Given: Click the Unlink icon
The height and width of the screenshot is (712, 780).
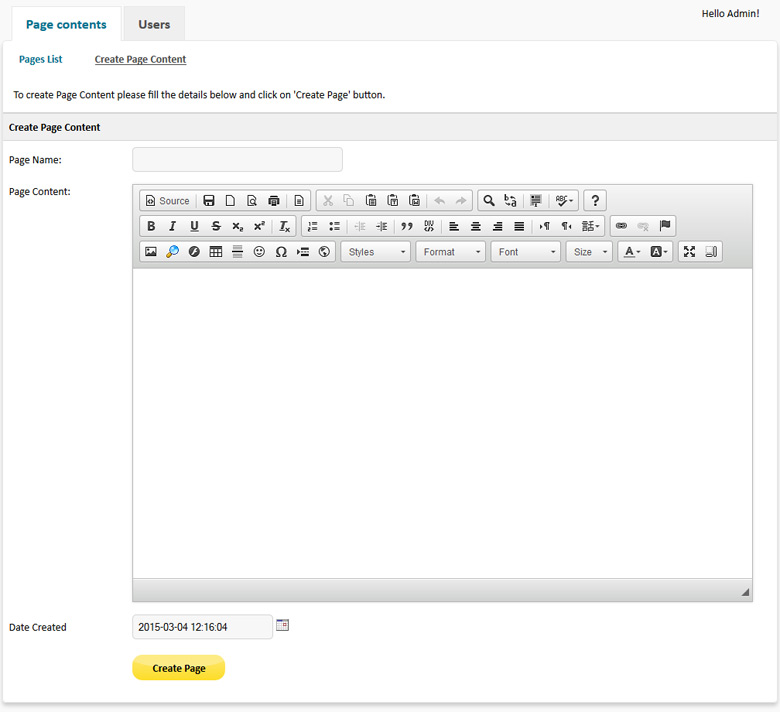Looking at the screenshot, I should (x=643, y=226).
